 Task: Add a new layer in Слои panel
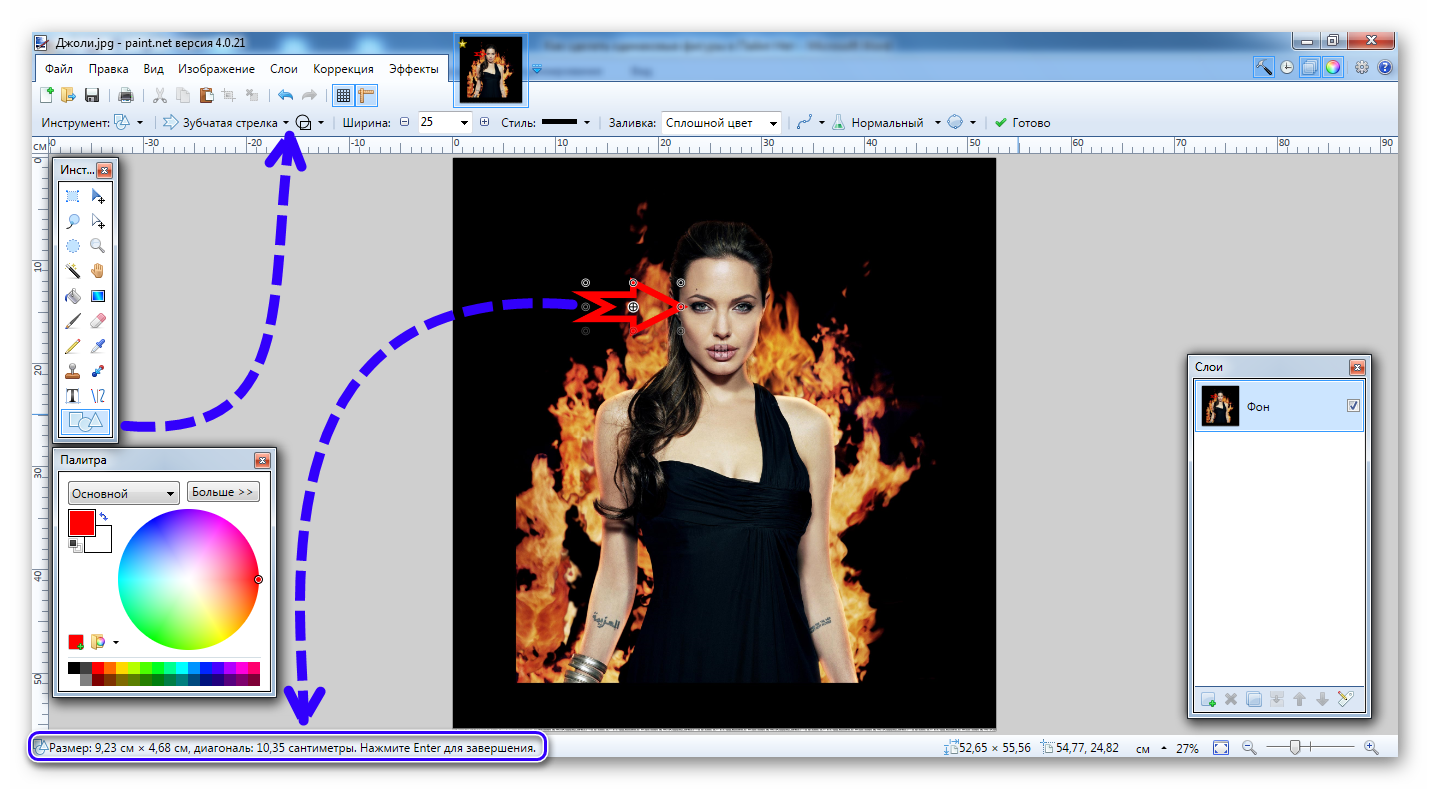pyautogui.click(x=1208, y=700)
